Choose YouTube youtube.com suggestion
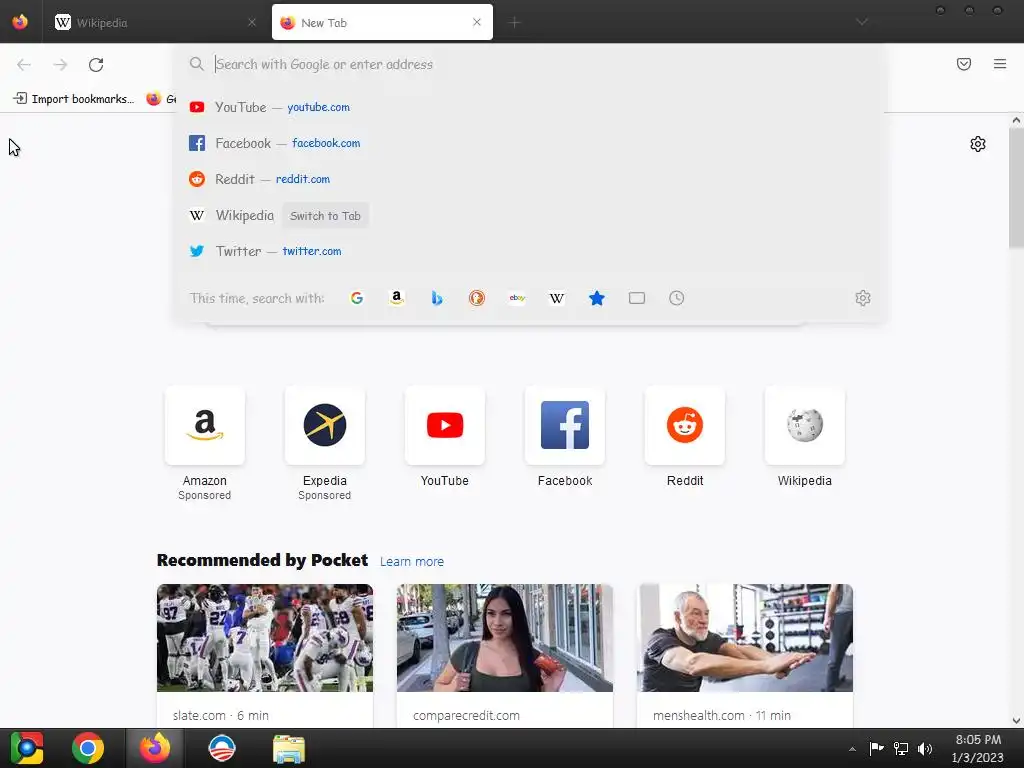 click(x=529, y=107)
